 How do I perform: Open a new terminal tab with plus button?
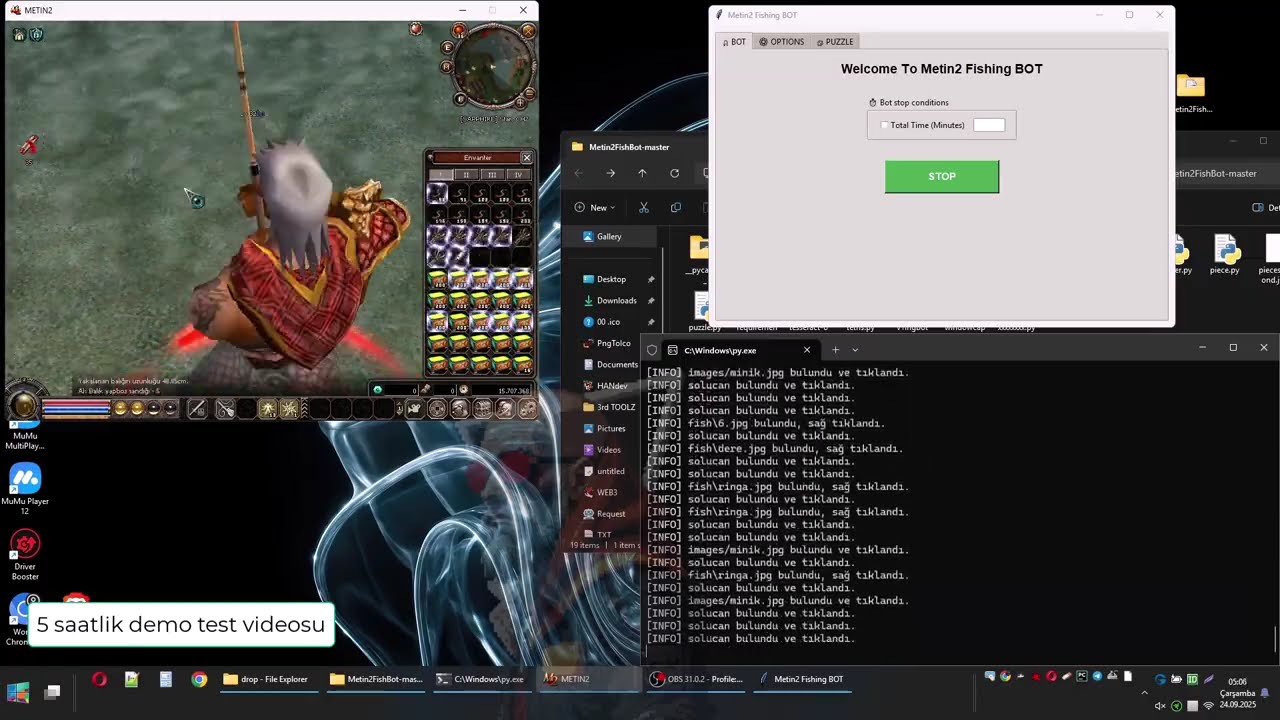pos(835,350)
